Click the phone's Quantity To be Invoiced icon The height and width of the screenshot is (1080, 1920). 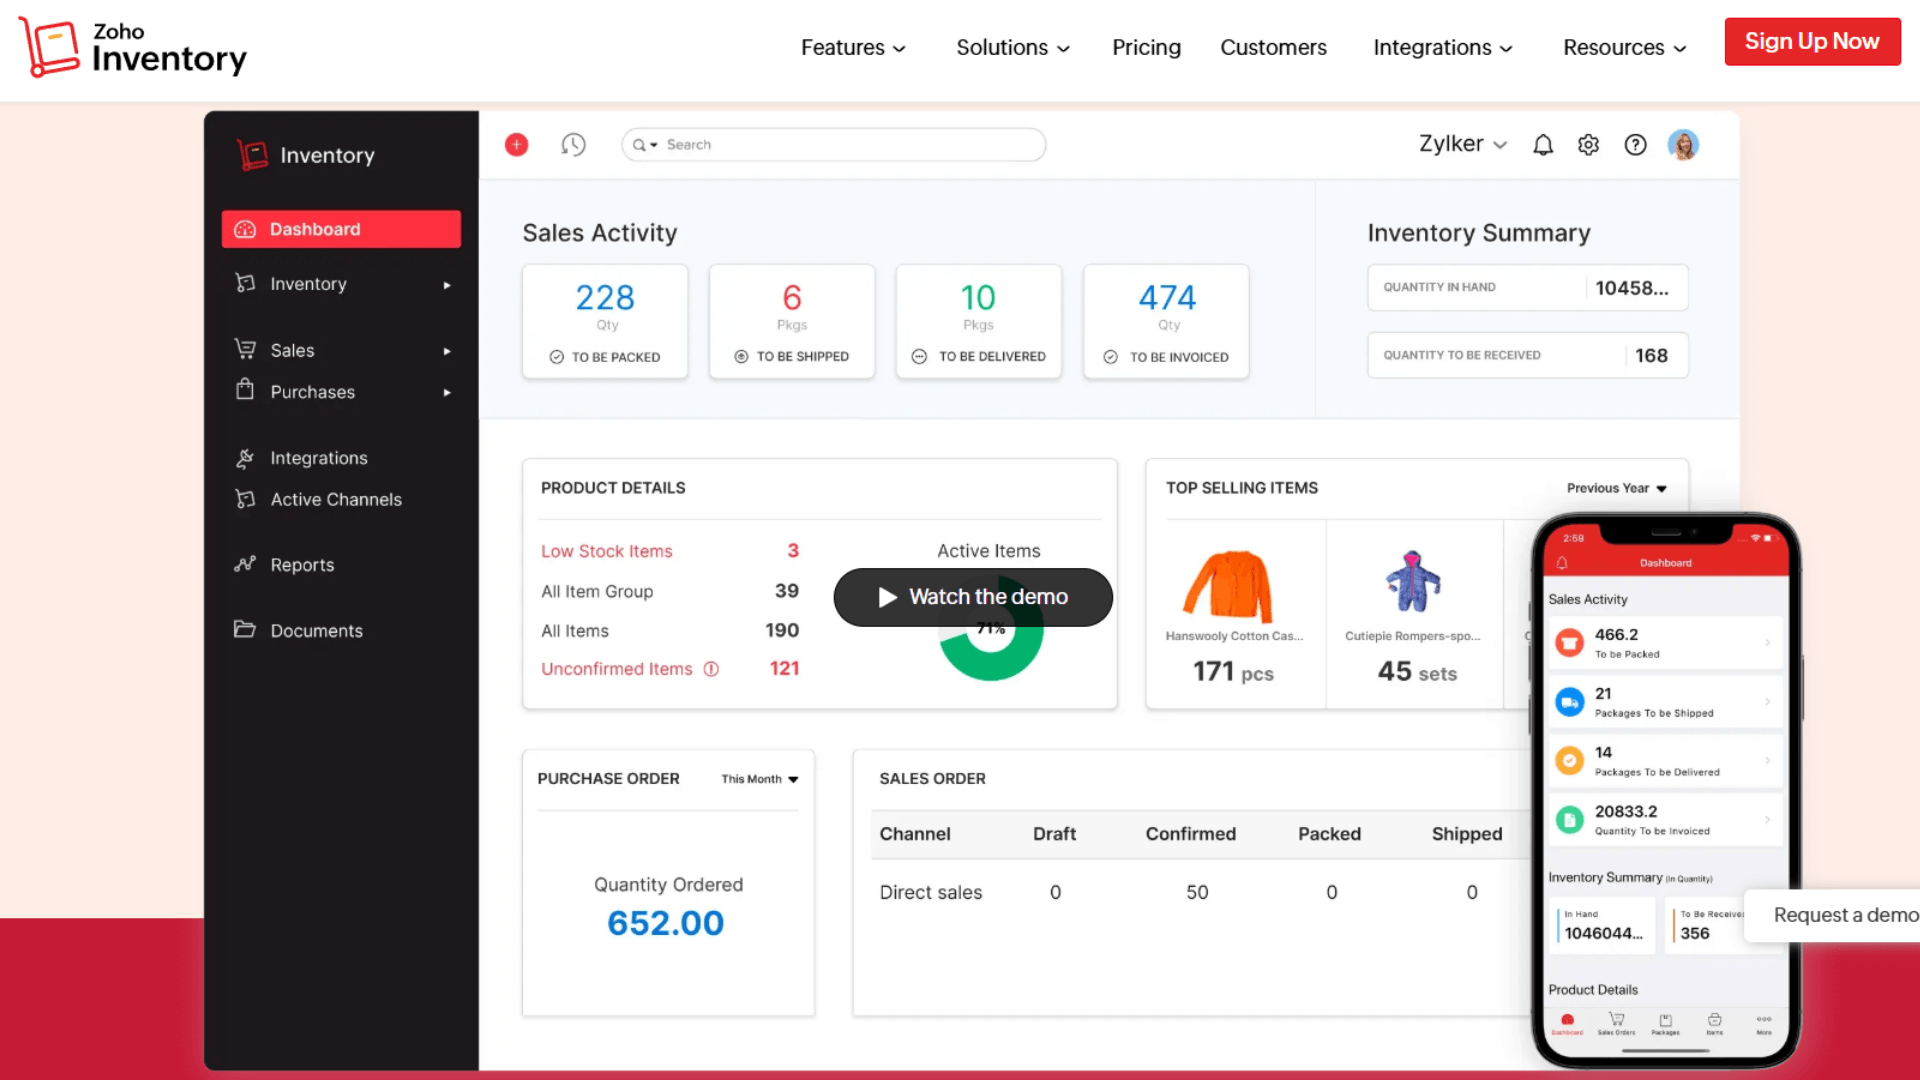(x=1569, y=820)
